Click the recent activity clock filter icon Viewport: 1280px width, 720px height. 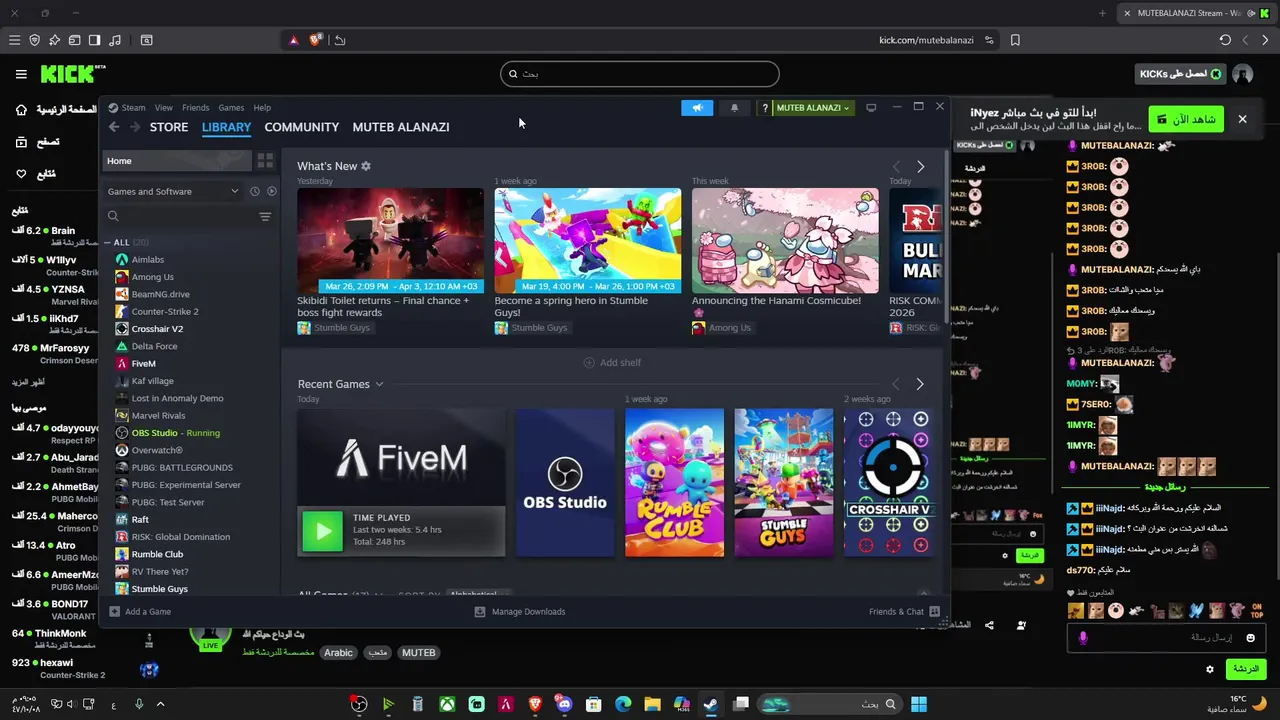(x=255, y=191)
